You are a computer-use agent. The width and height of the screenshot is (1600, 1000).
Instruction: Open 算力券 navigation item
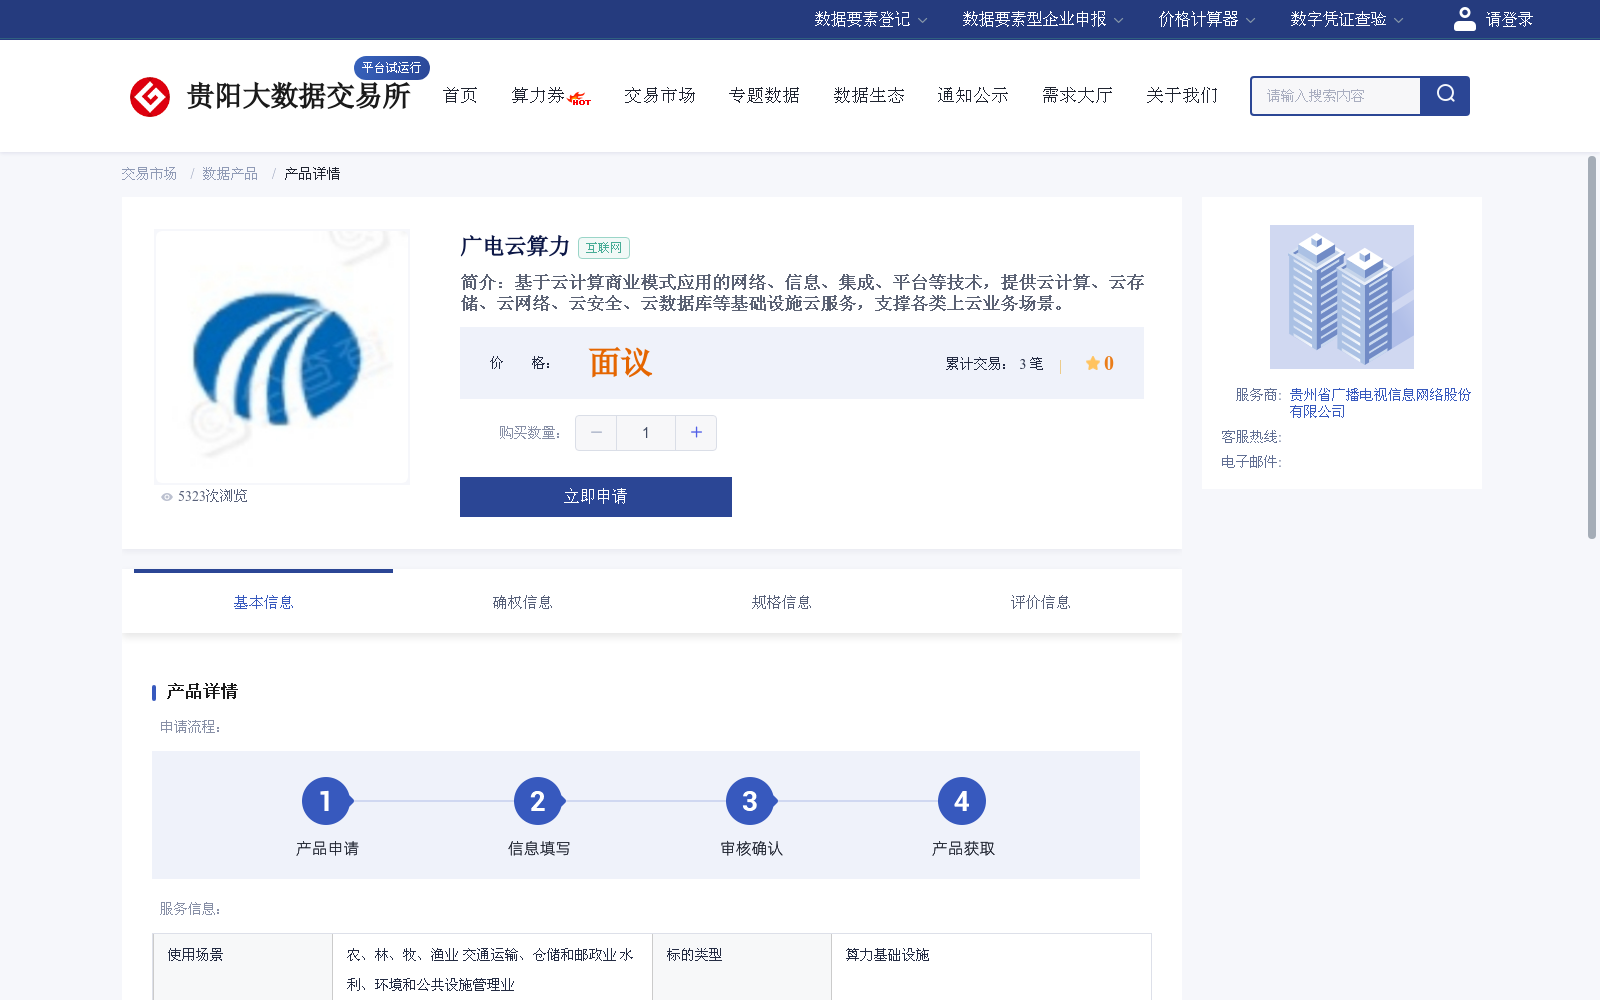click(538, 95)
